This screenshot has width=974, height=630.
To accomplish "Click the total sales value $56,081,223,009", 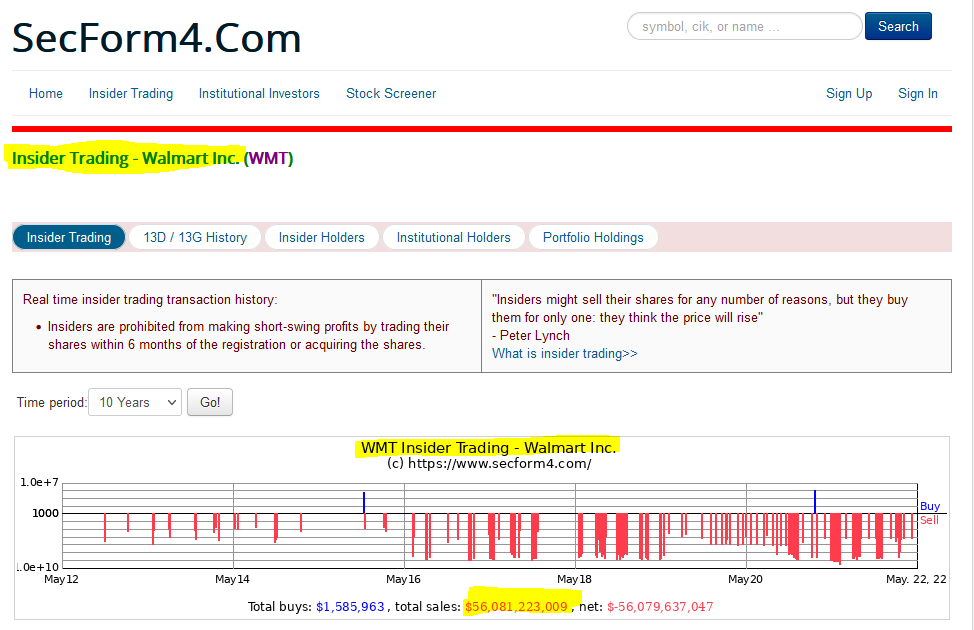I will click(x=516, y=606).
